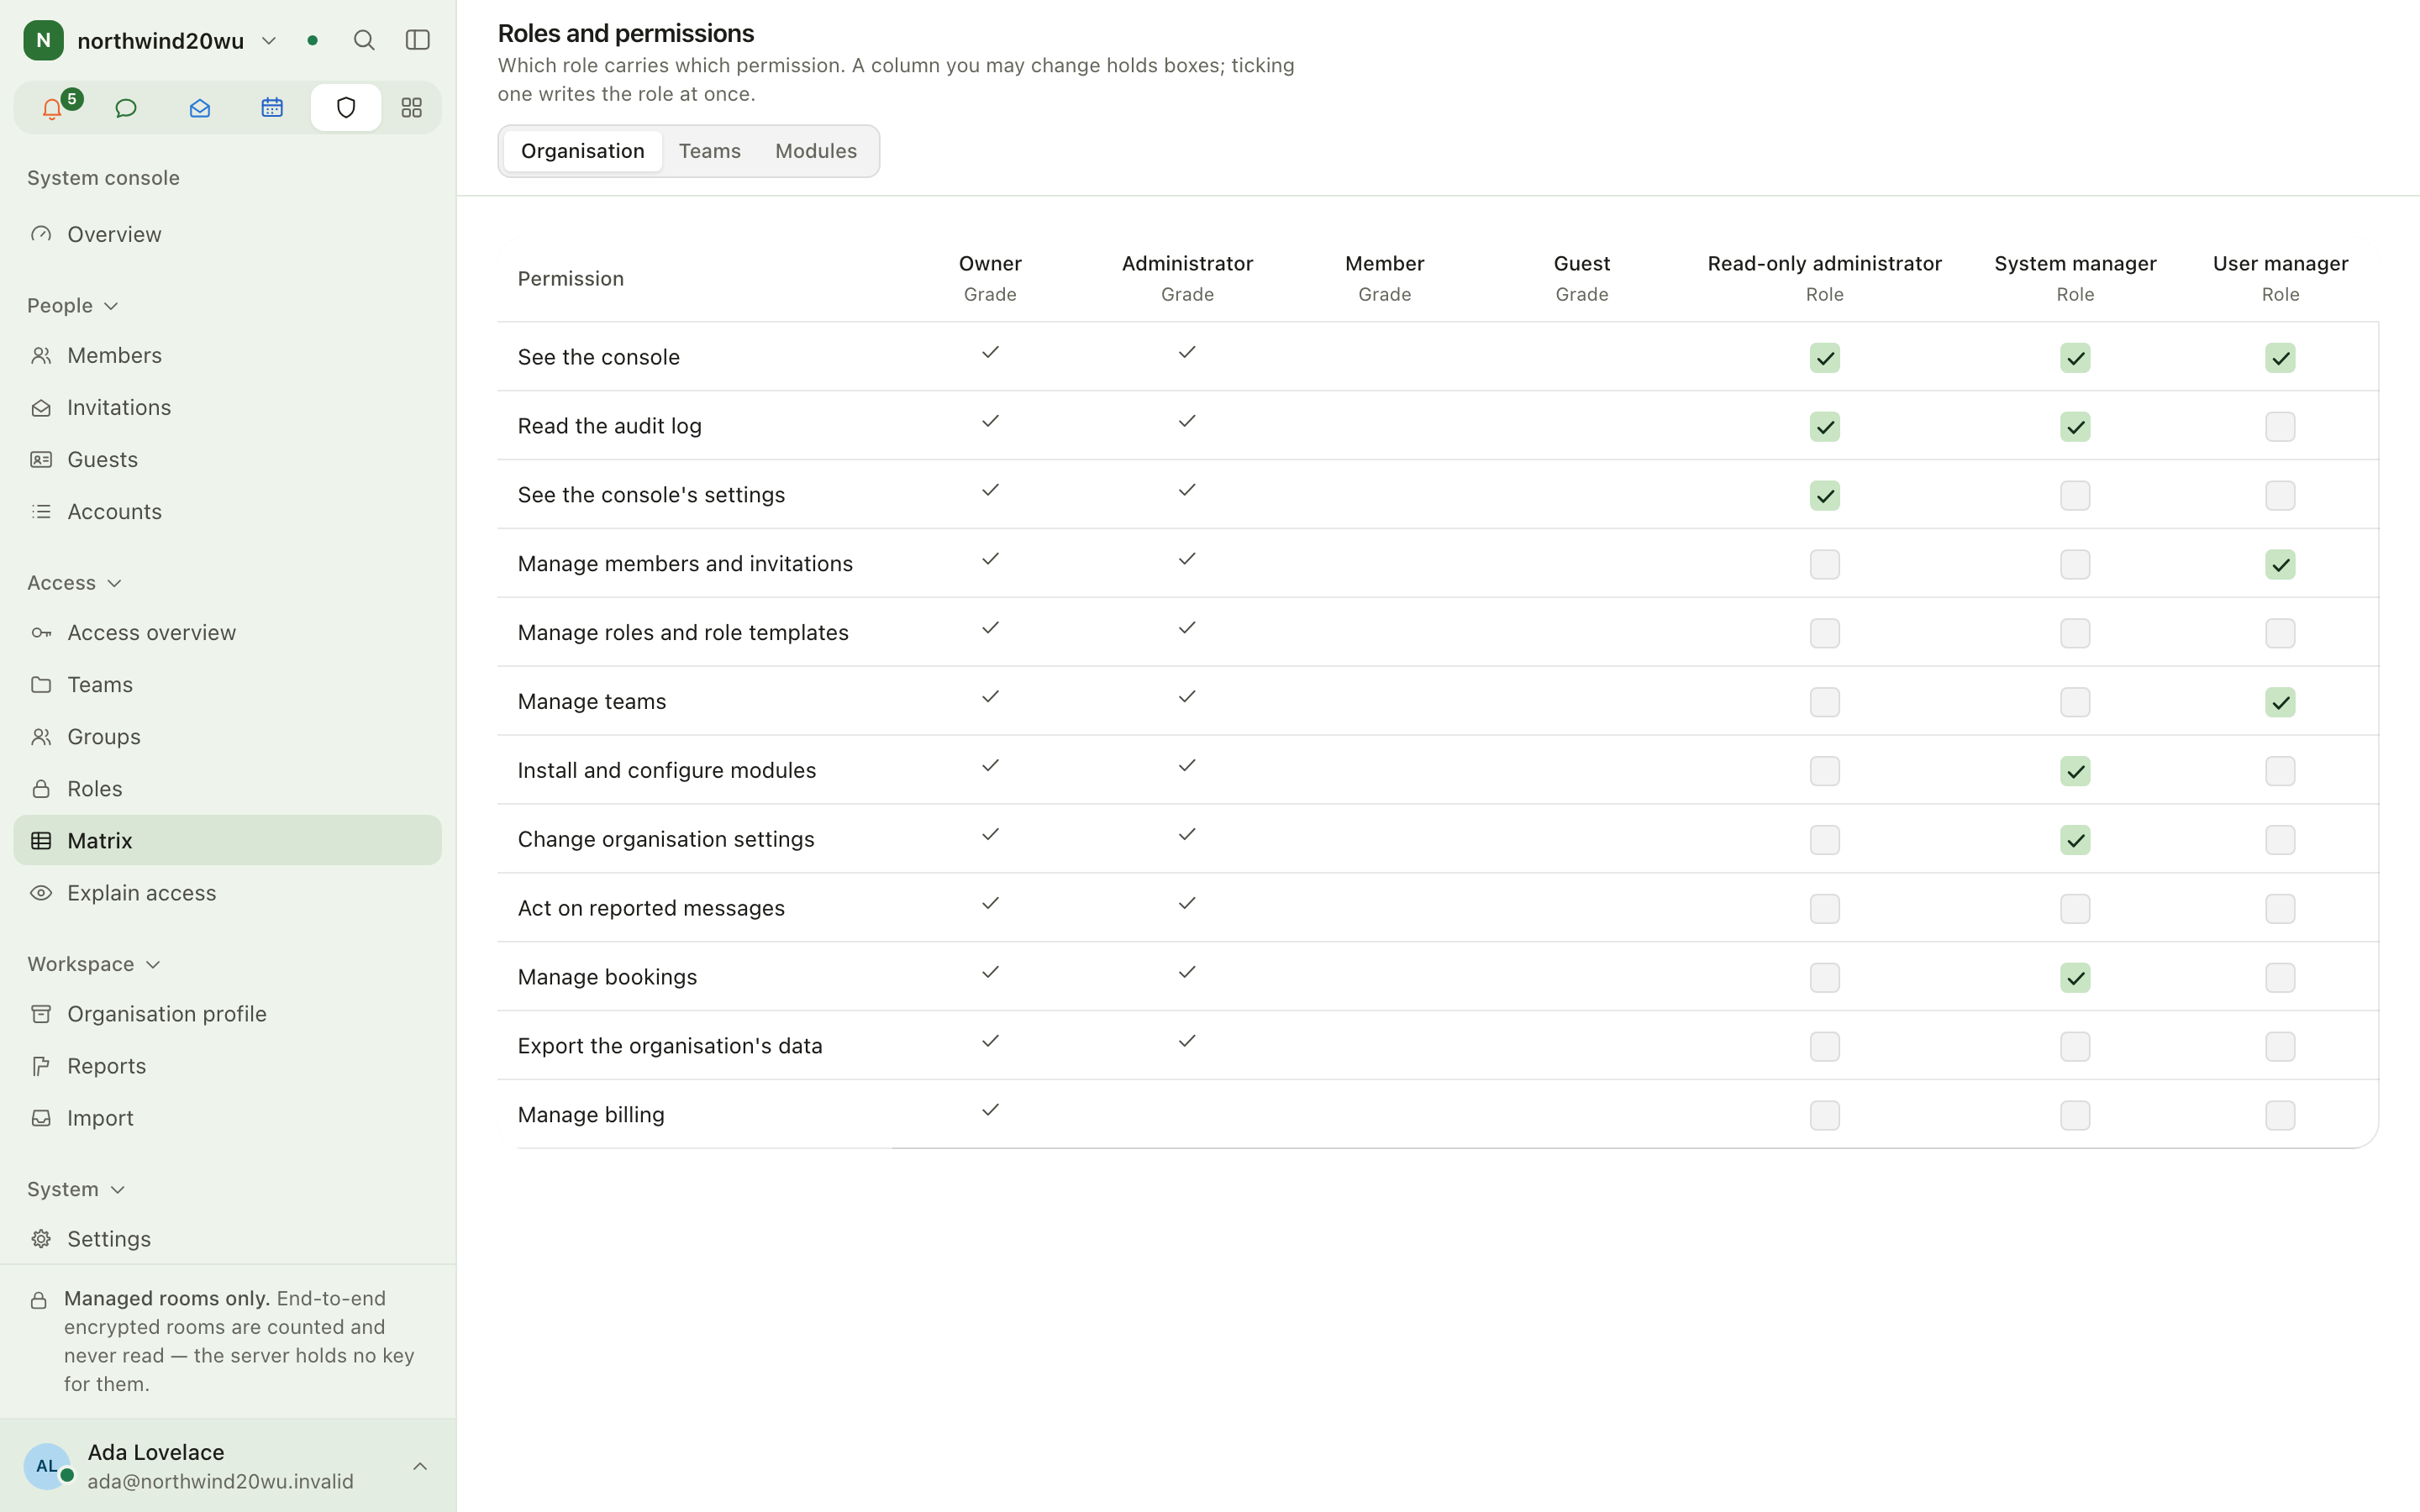Screen dimensions: 2420x1512
Task: Click the green status dot beside workspace name
Action: pos(313,40)
